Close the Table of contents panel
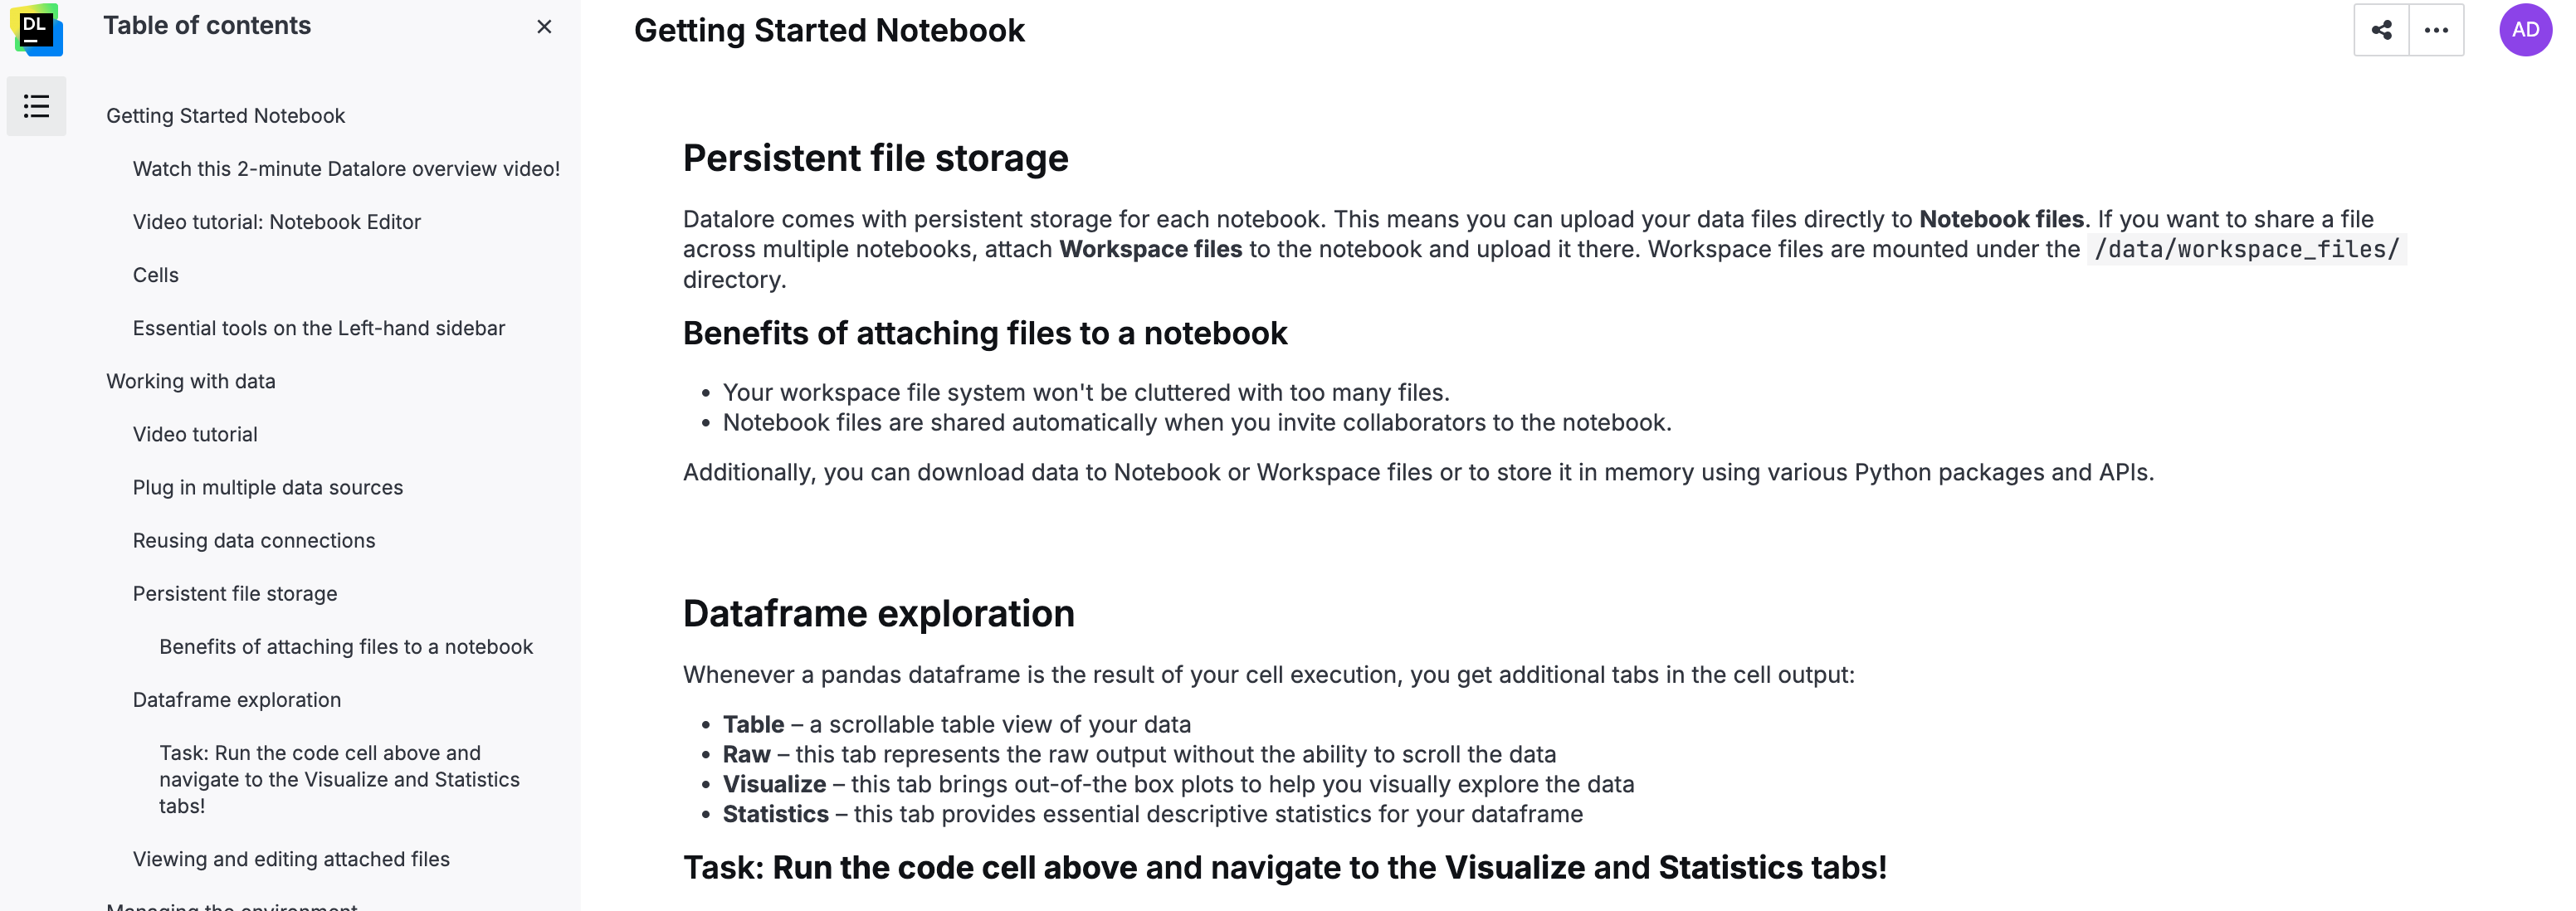 pos(544,27)
